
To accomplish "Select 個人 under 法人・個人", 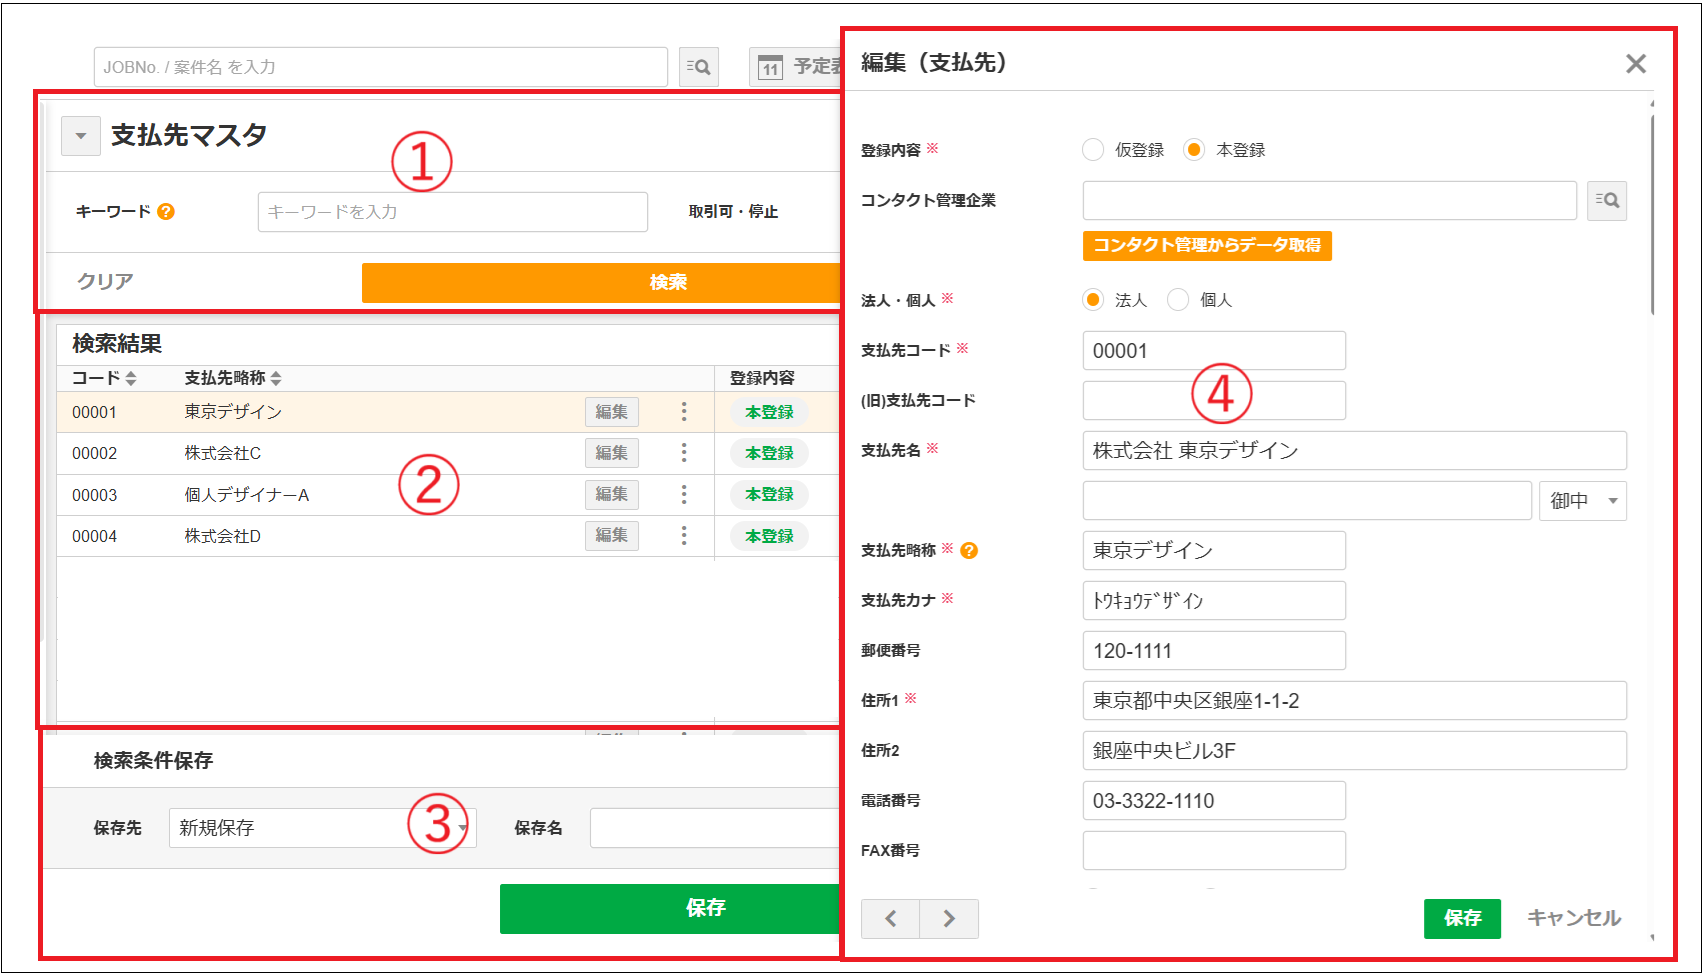I will tap(1178, 299).
